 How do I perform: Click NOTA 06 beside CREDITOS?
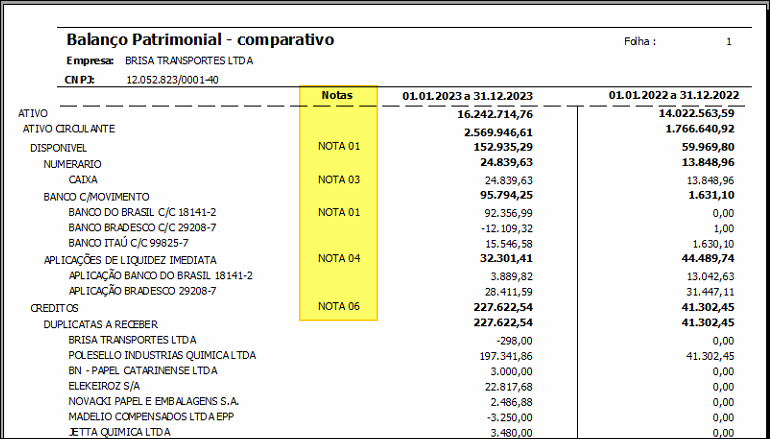pos(339,306)
